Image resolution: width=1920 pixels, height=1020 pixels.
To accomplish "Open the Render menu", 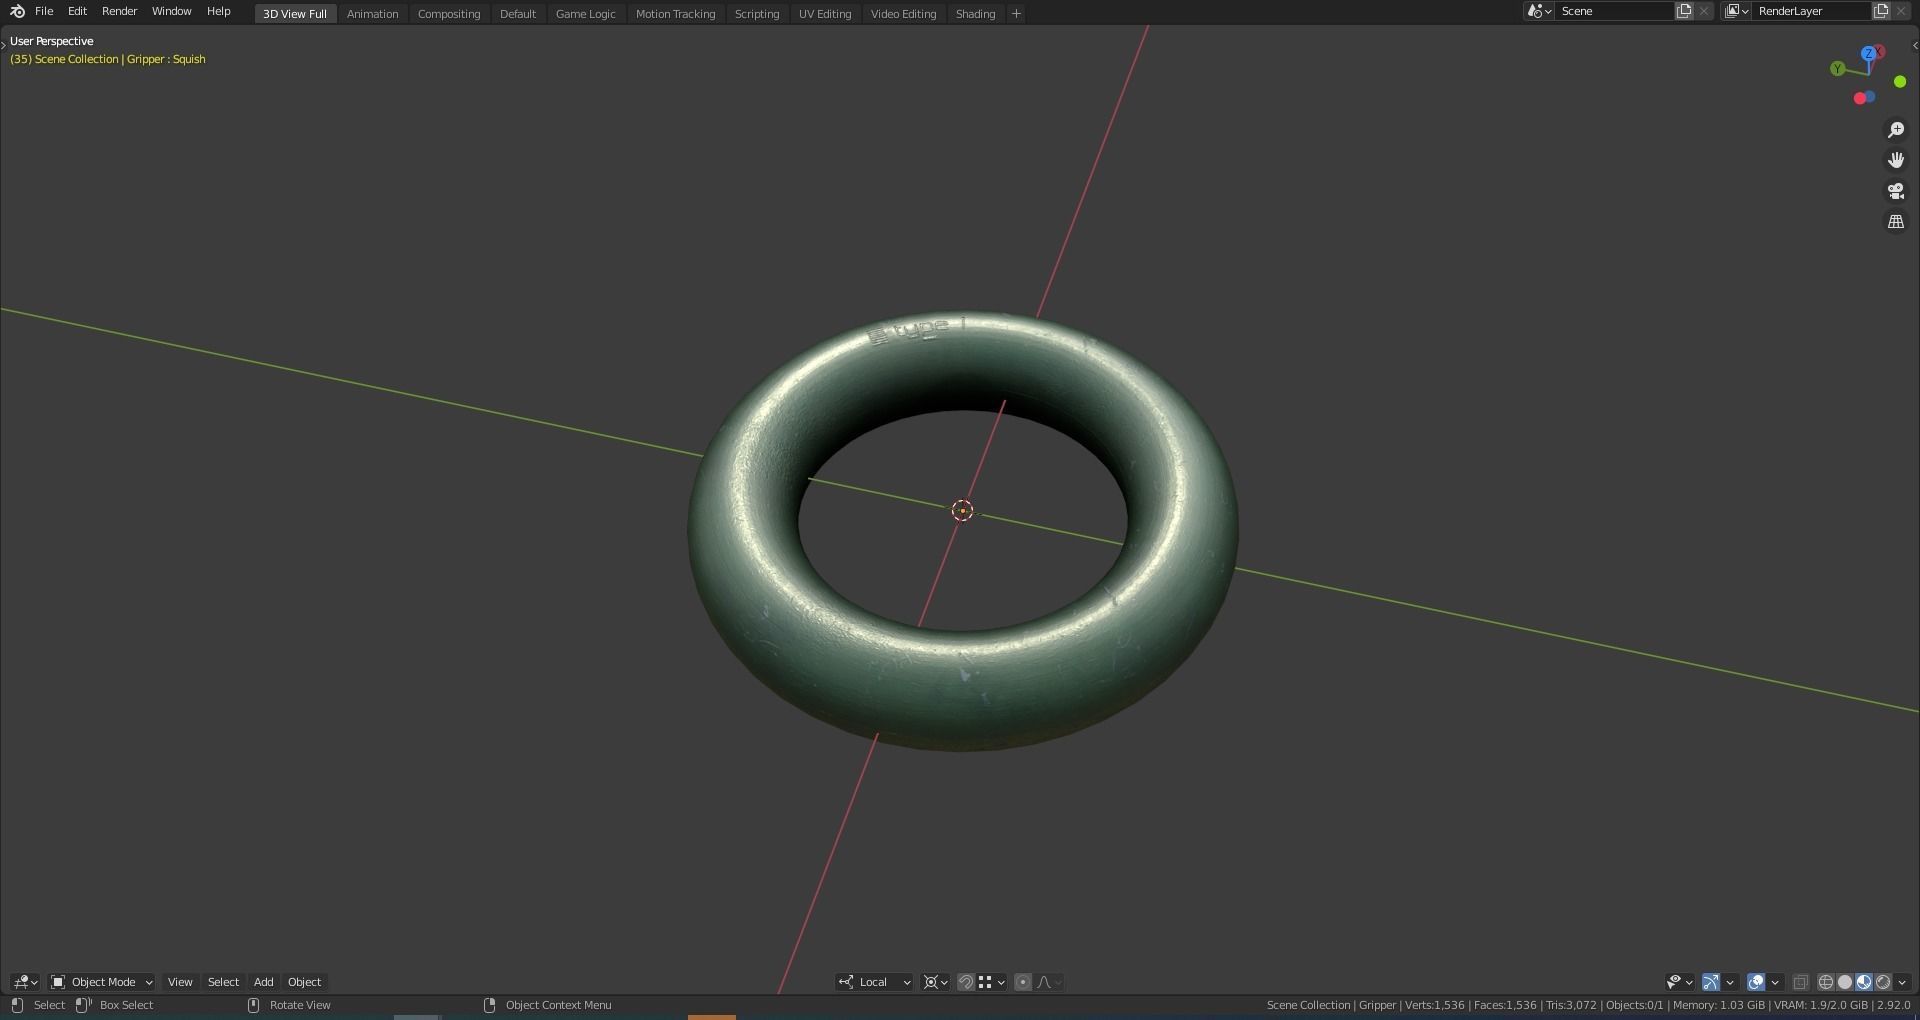I will (x=120, y=11).
